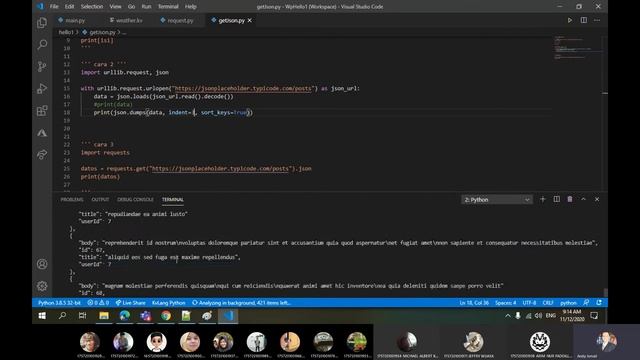Switch to the Debug Console tab
The width and height of the screenshot is (640, 360).
point(135,200)
